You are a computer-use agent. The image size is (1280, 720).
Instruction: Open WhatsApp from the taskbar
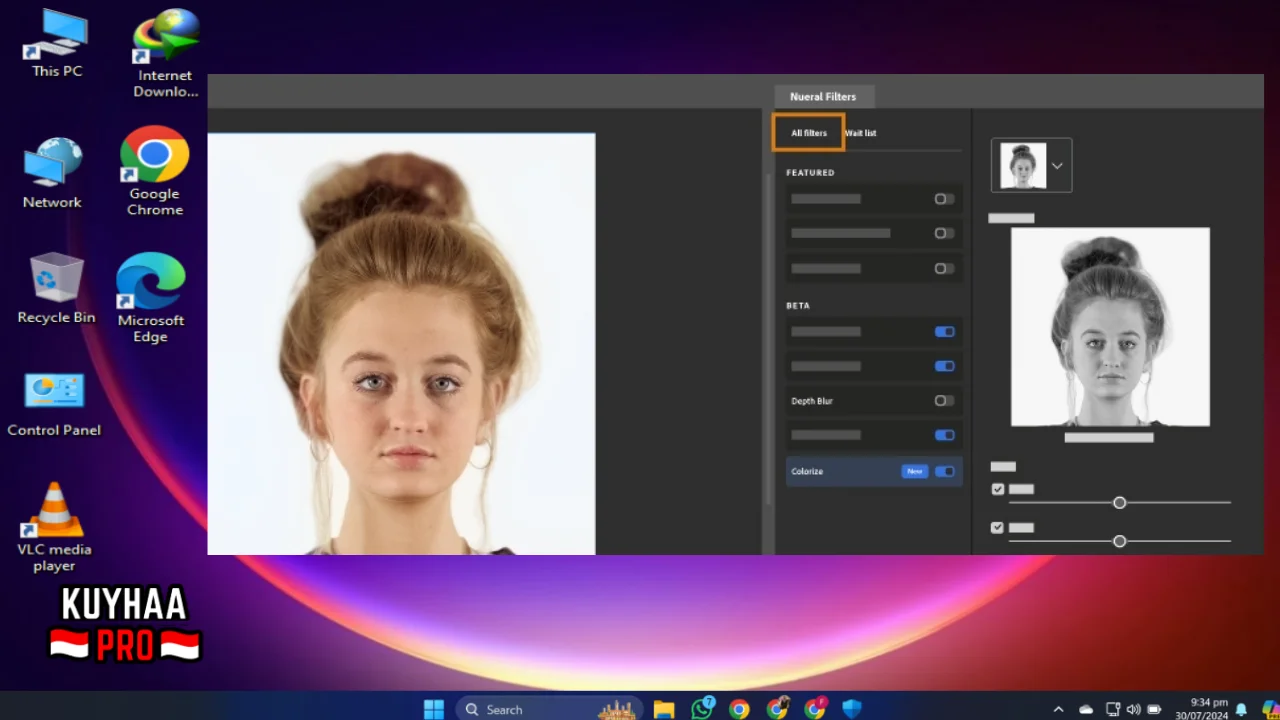pyautogui.click(x=703, y=709)
